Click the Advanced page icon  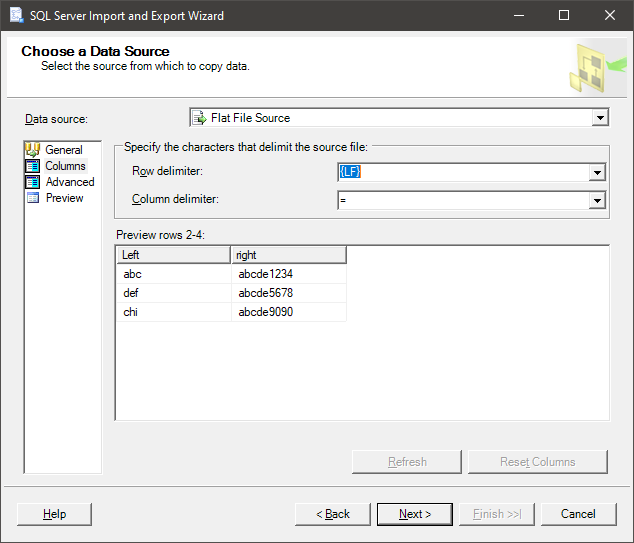click(x=32, y=182)
